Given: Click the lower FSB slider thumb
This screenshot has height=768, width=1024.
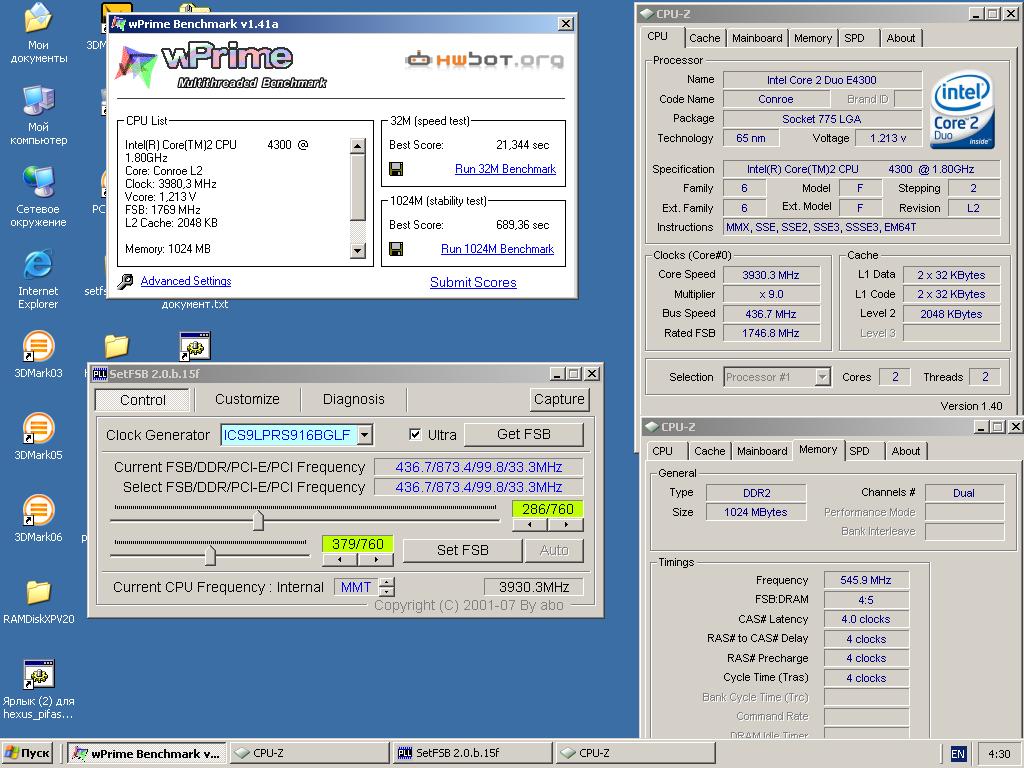Looking at the screenshot, I should [210, 556].
